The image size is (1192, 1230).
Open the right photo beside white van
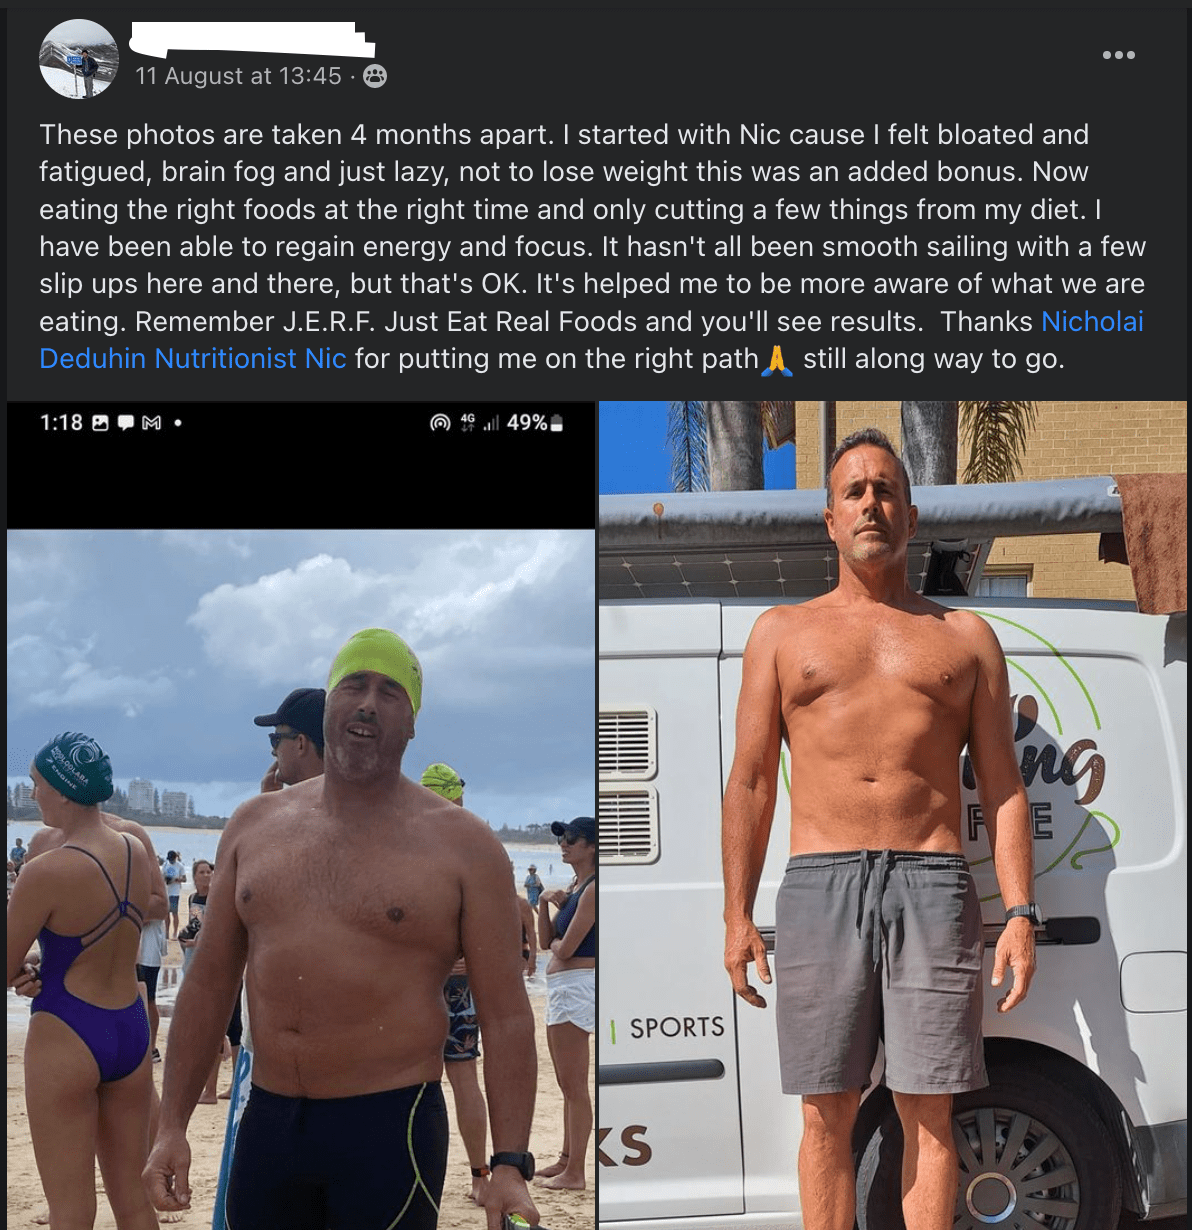point(893,815)
